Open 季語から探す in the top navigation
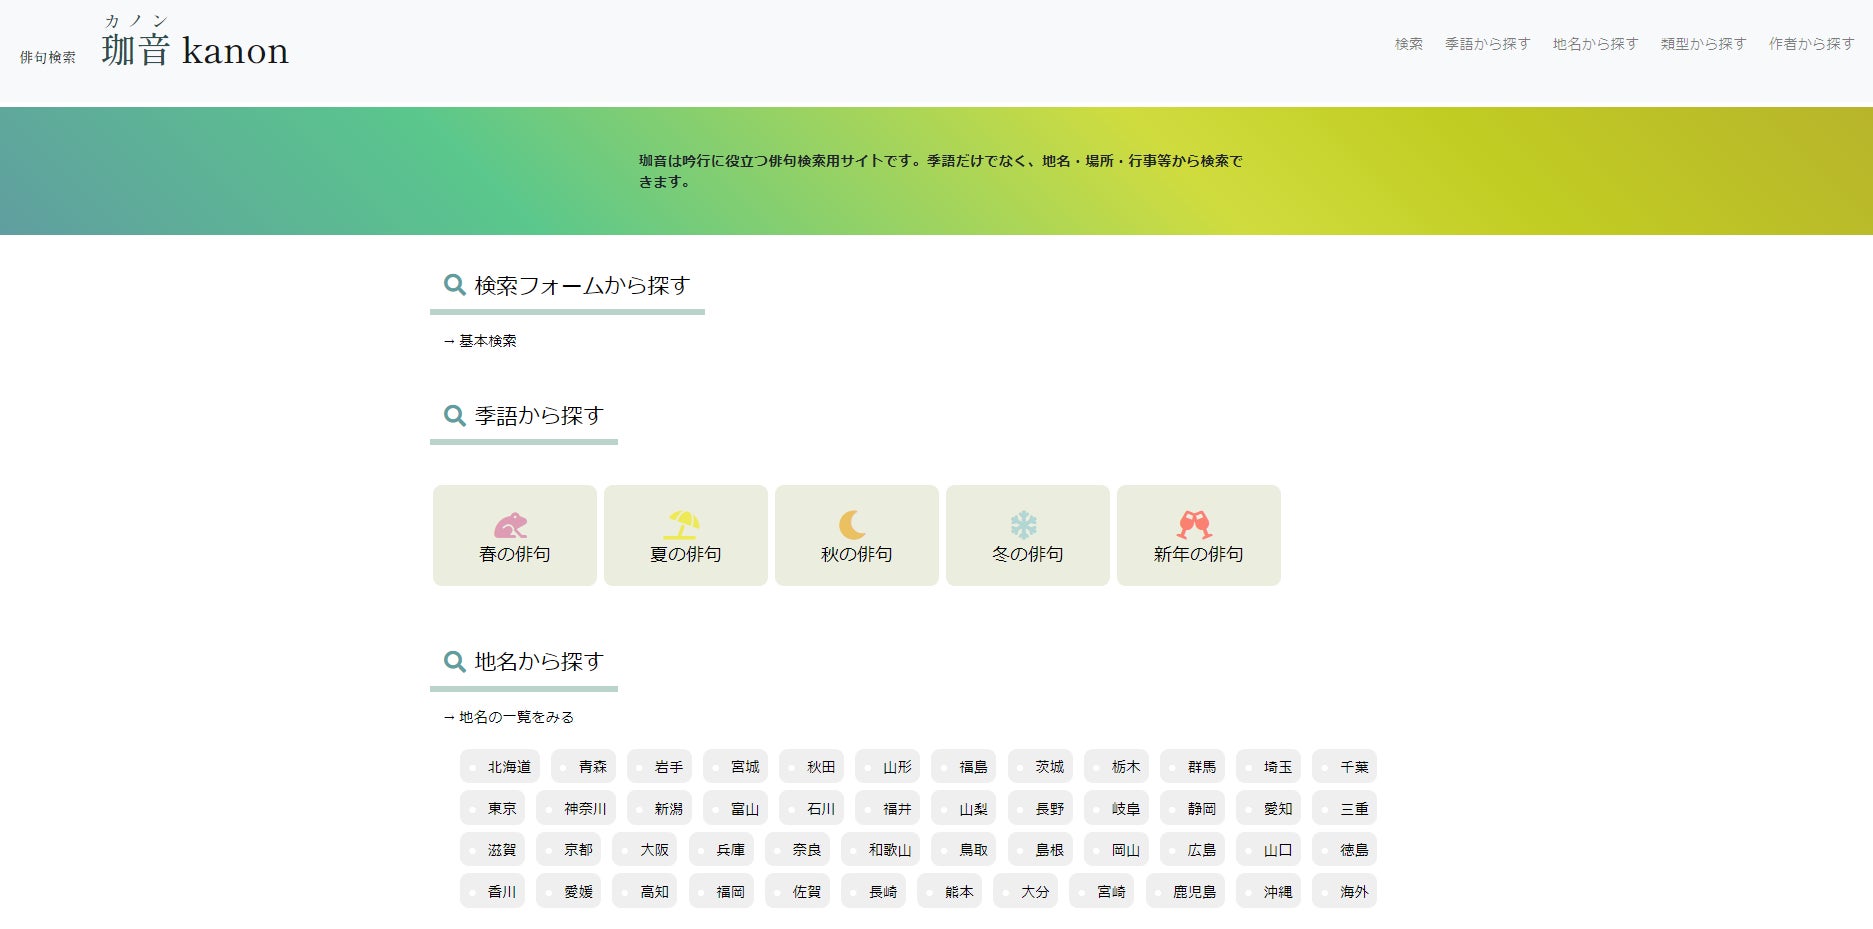Viewport: 1873px width, 929px height. pyautogui.click(x=1487, y=44)
